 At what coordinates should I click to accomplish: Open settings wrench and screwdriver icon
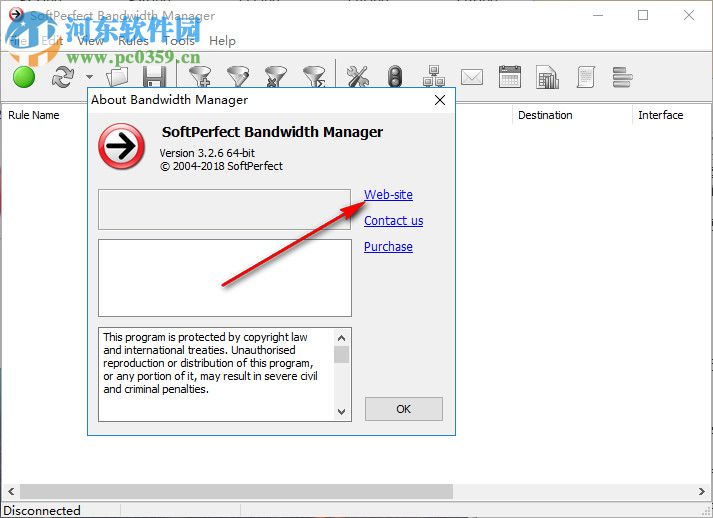pyautogui.click(x=357, y=76)
